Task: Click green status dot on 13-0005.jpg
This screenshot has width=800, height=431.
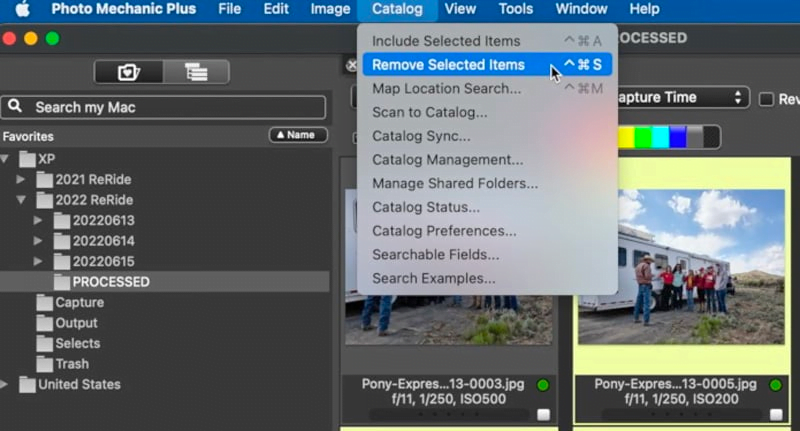Action: pyautogui.click(x=776, y=385)
